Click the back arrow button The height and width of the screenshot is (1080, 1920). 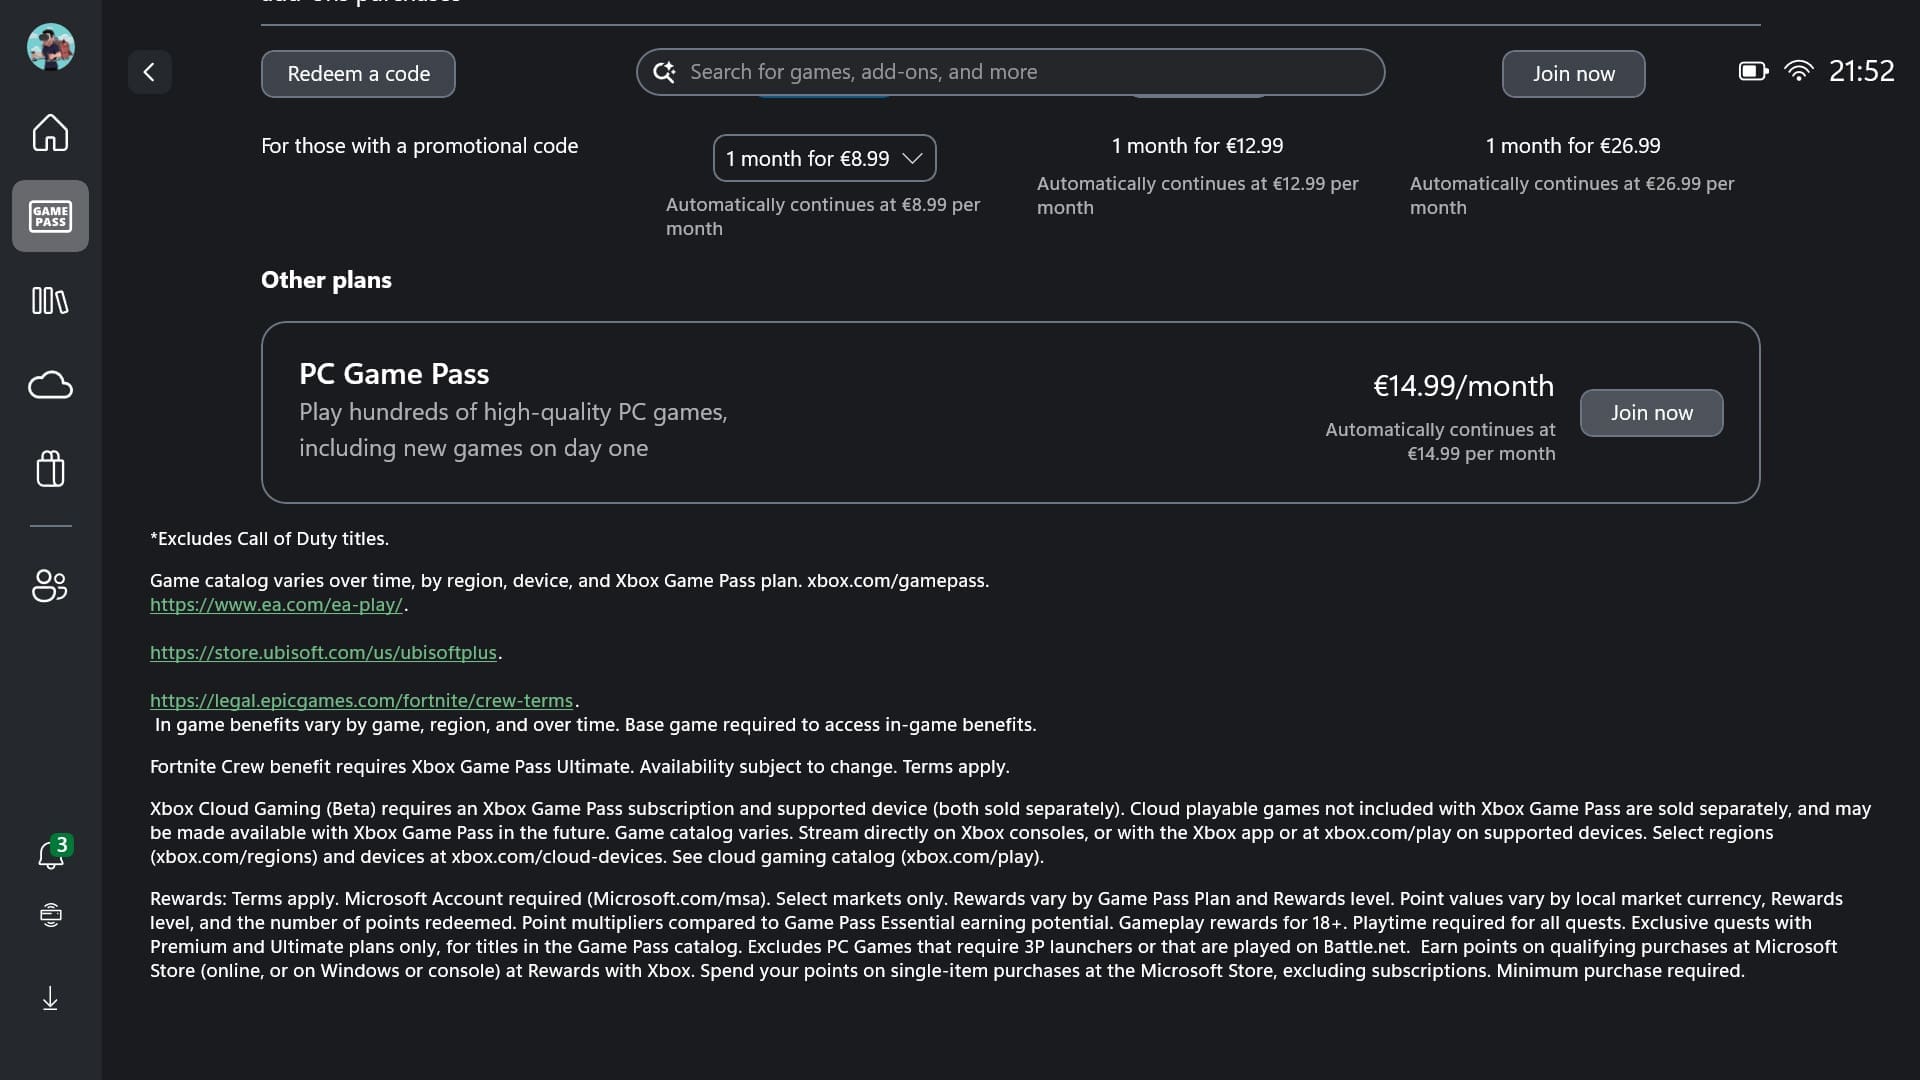(x=149, y=72)
